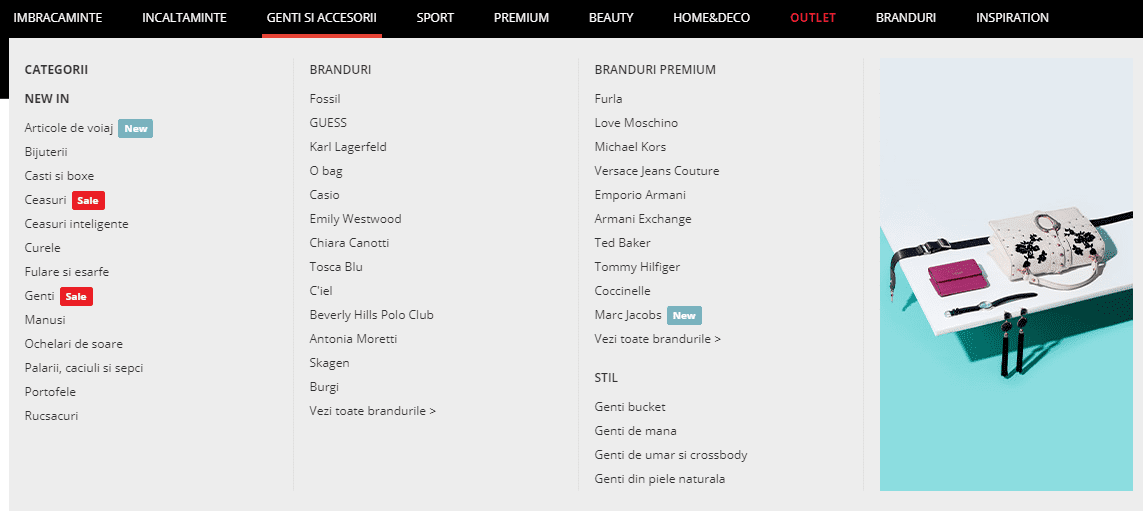Expand all brands via first Vezi toate brandurile
Image resolution: width=1143 pixels, height=511 pixels.
372,411
